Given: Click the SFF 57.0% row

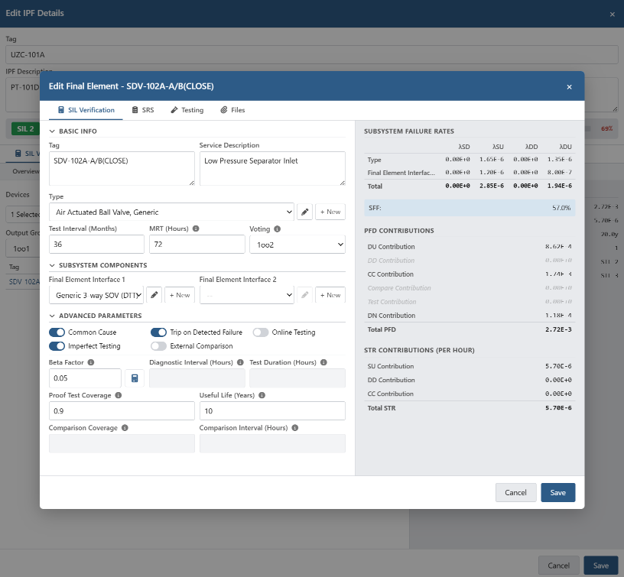Looking at the screenshot, I should point(470,208).
